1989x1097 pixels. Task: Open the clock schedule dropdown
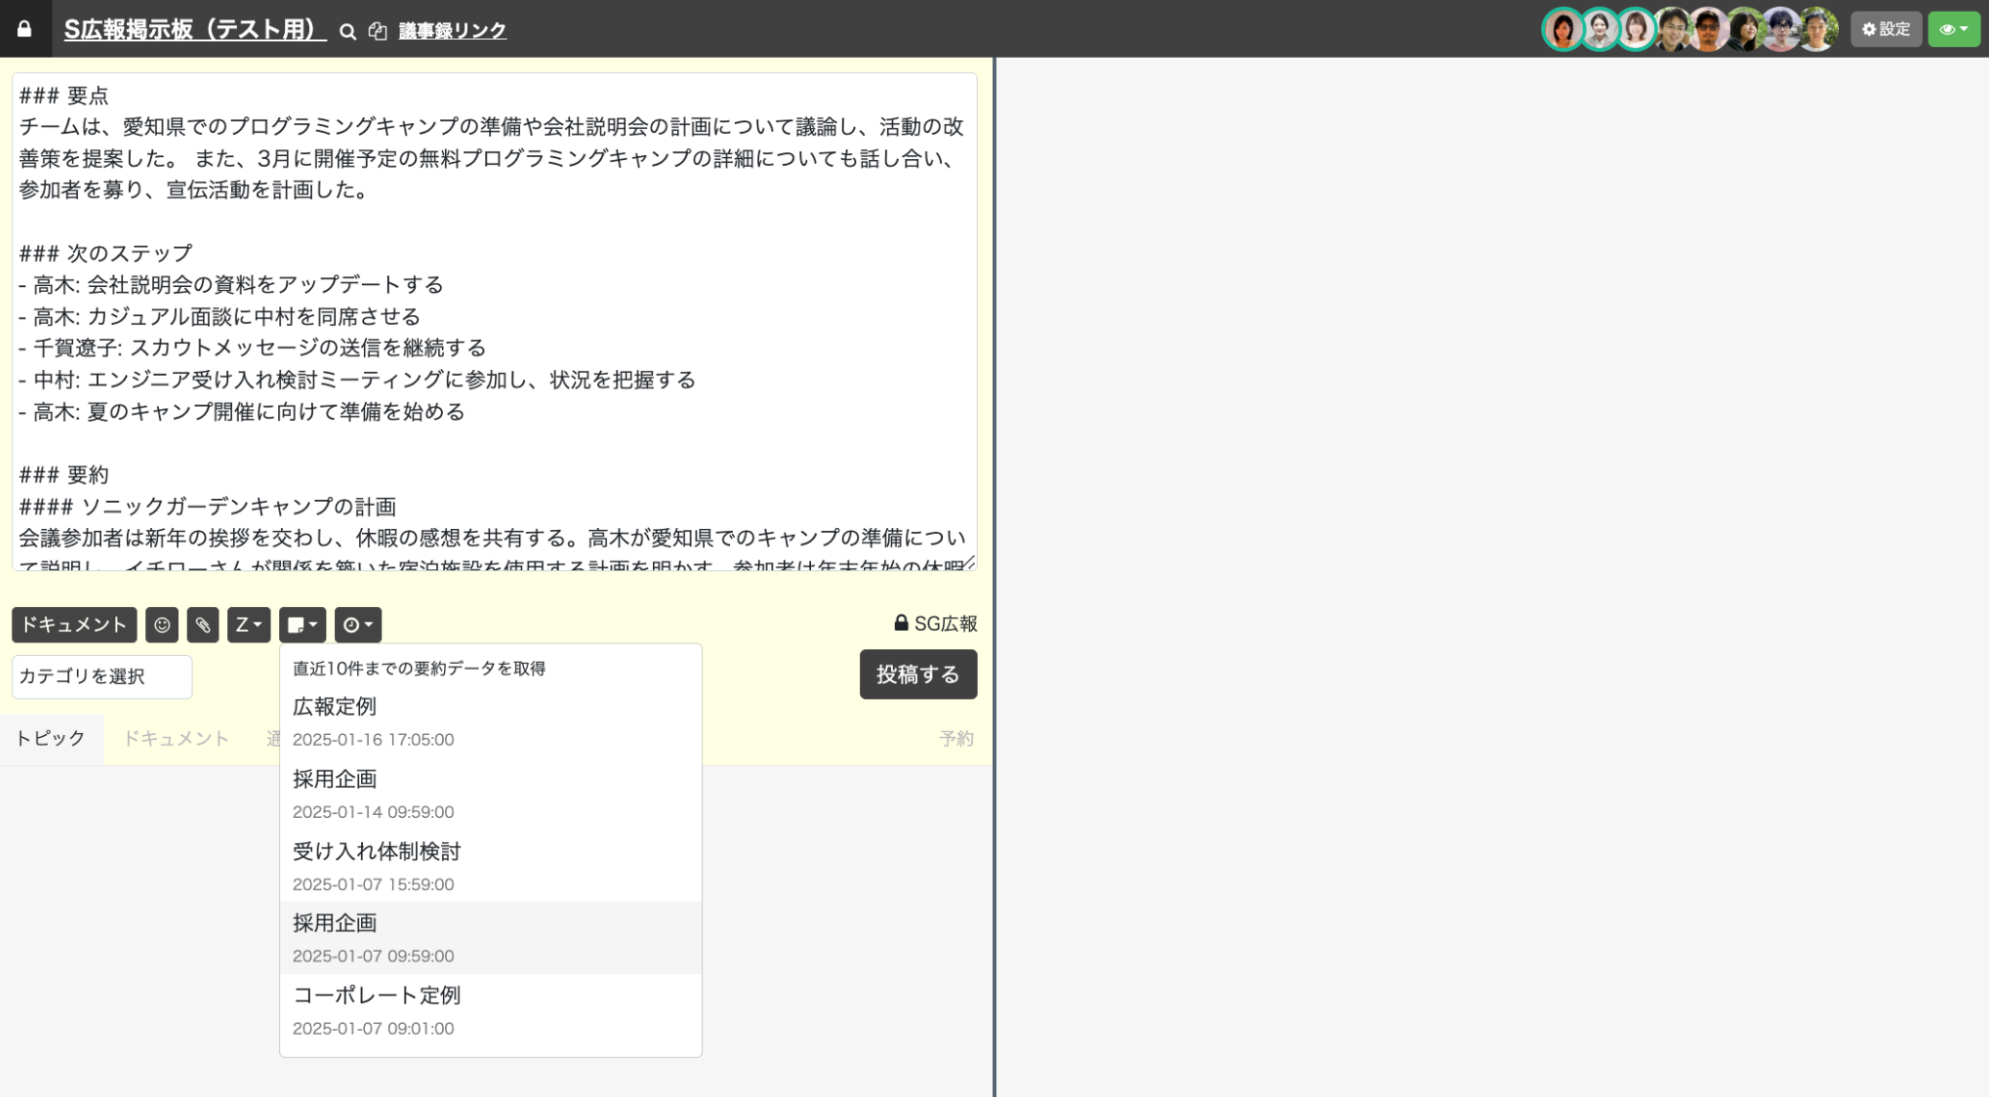(x=357, y=625)
